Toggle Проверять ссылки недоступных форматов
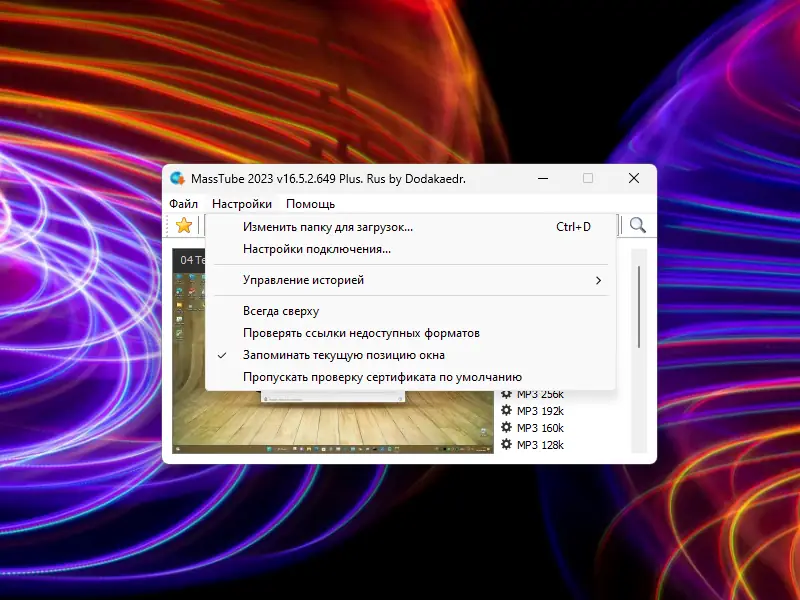Screen dimensions: 800x600 (x=410, y=333)
